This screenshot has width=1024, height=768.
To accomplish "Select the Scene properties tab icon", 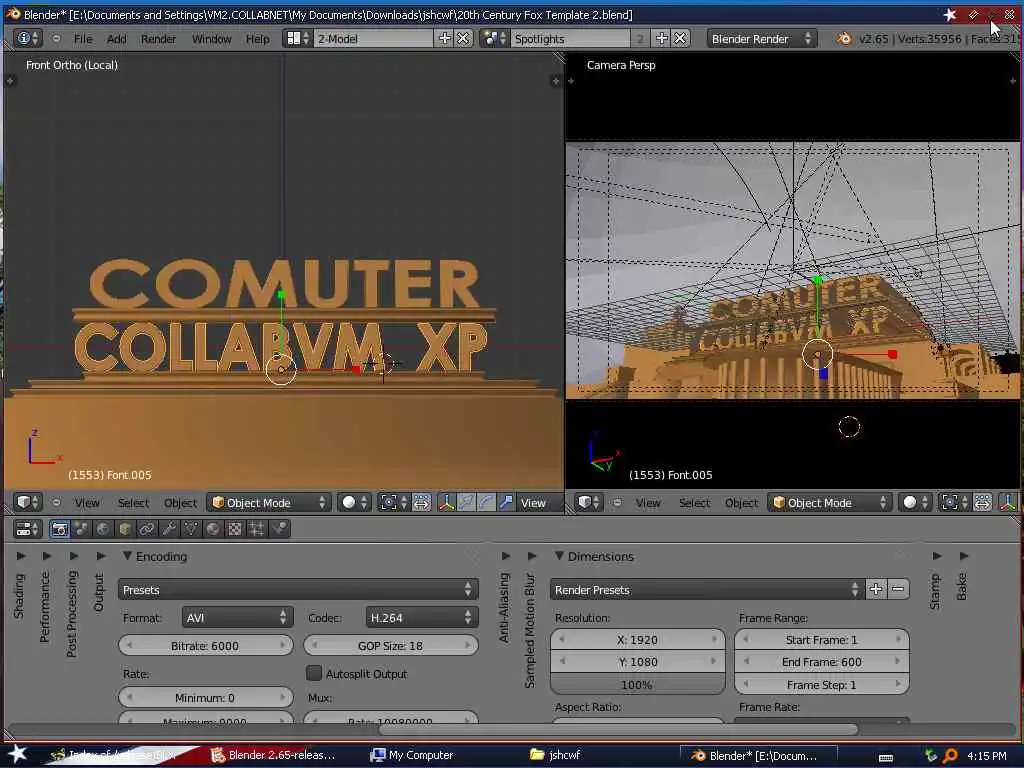I will coord(82,529).
